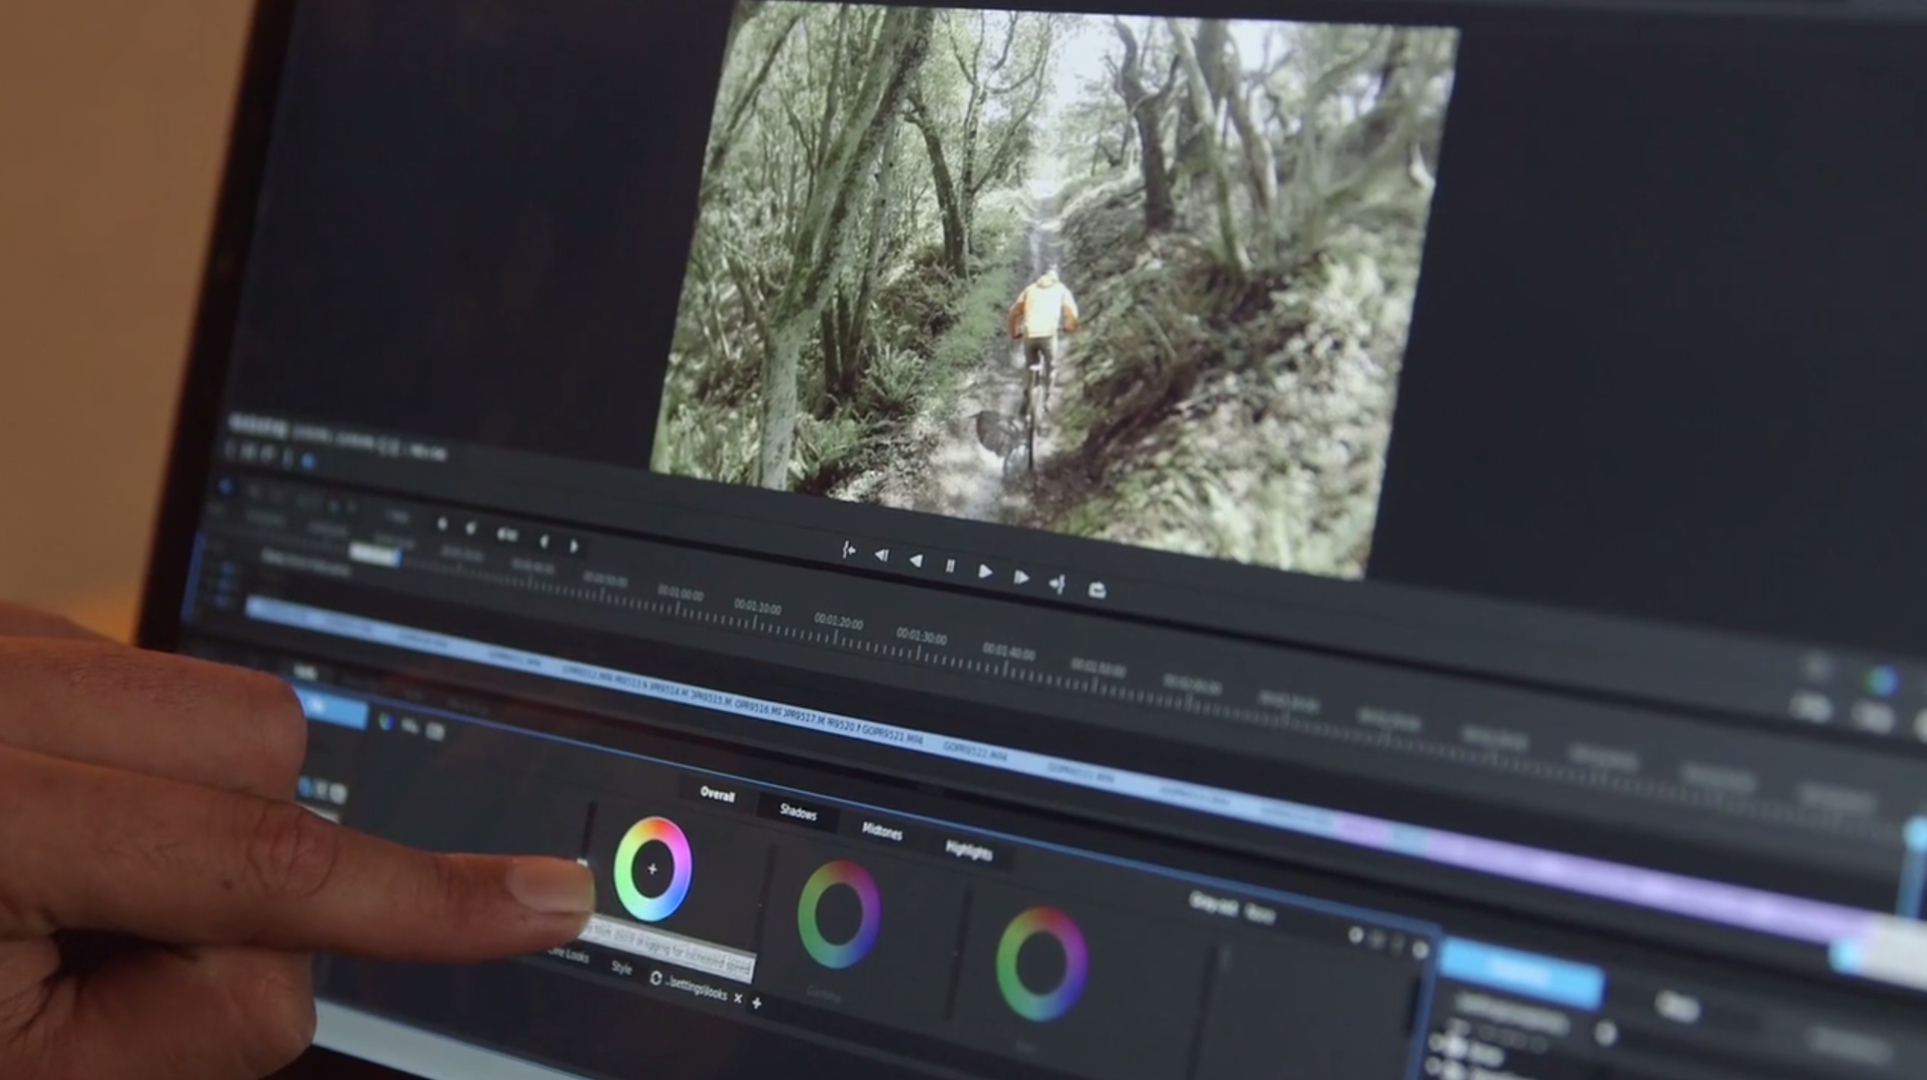Viewport: 1927px width, 1080px height.
Task: Click the 00:01:10:00 mark on the timeline ruler
Action: point(757,605)
